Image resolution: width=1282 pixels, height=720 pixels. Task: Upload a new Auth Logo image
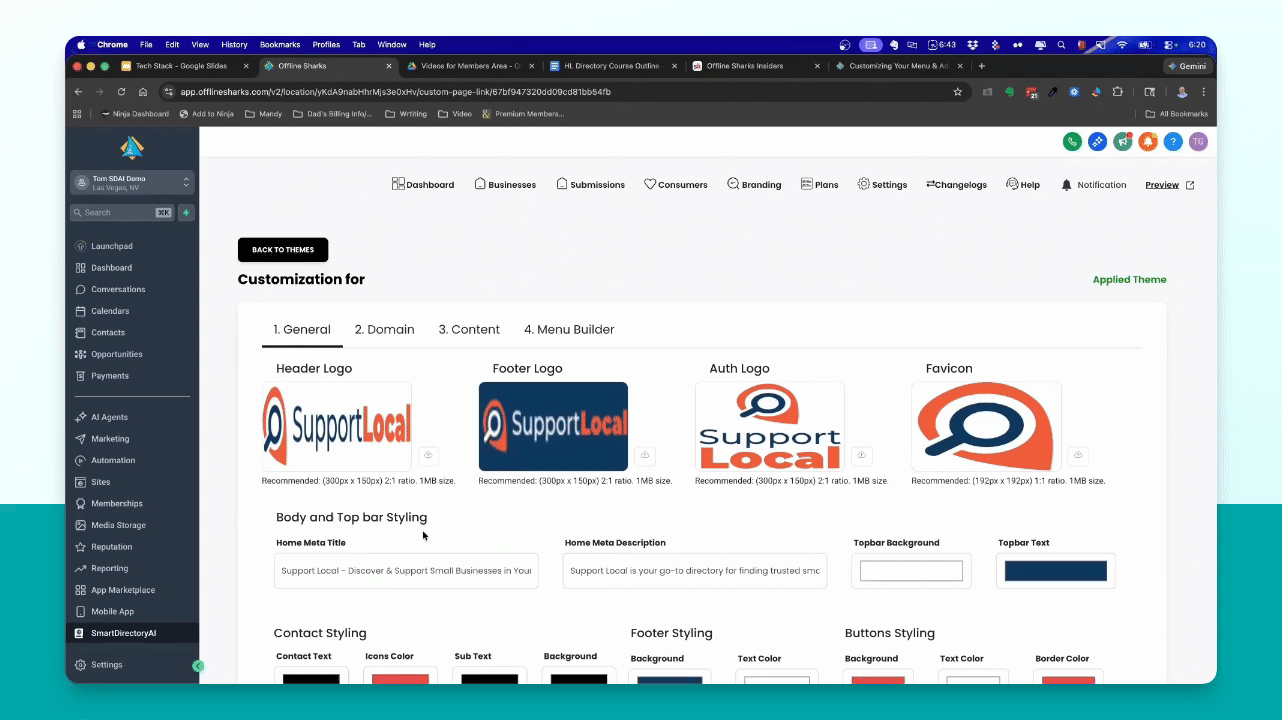coord(862,455)
